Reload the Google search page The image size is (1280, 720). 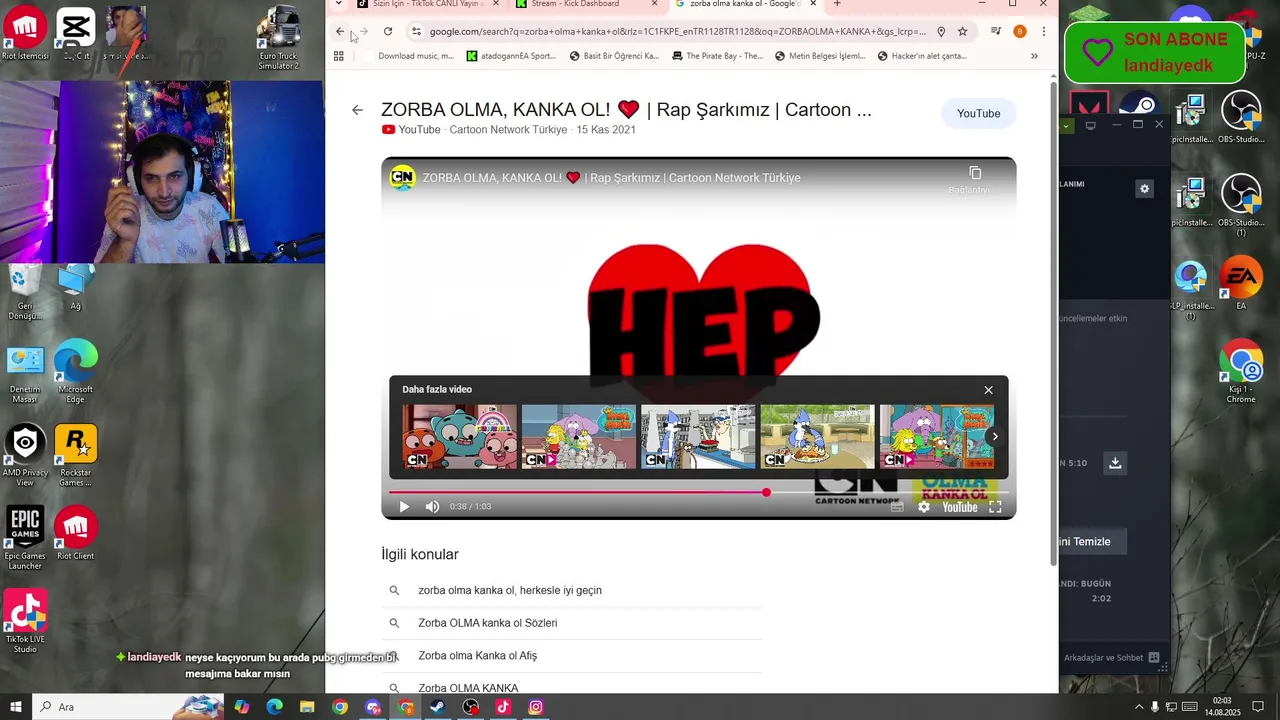click(x=388, y=31)
